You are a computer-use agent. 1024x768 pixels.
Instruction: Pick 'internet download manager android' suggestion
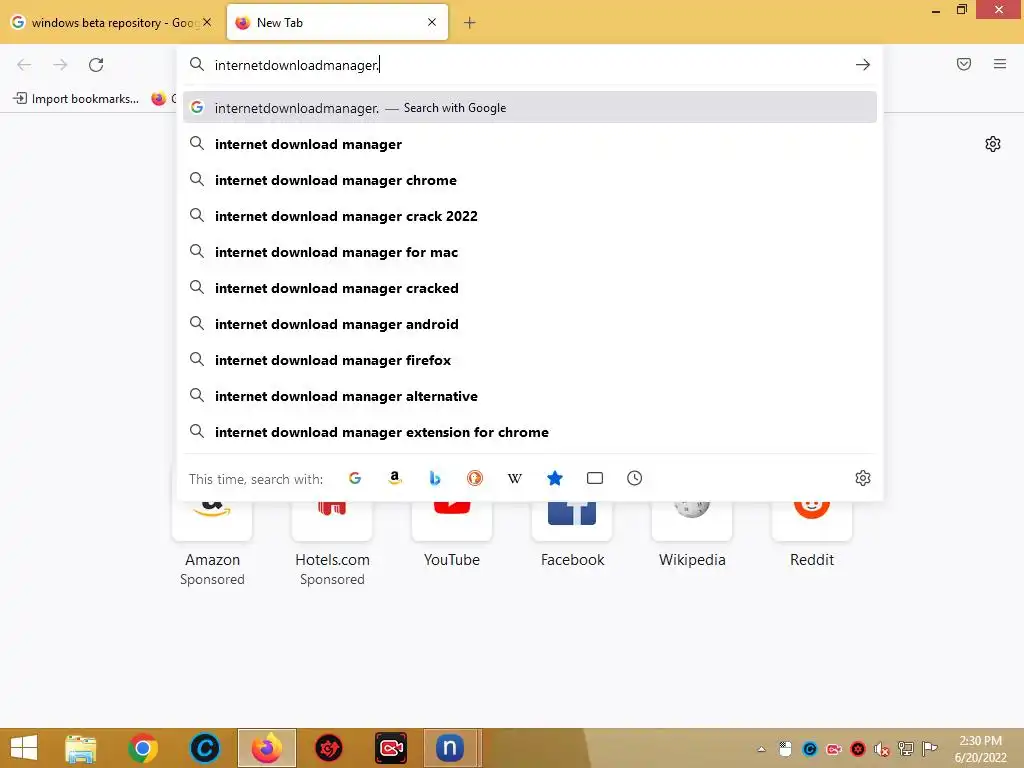click(530, 323)
